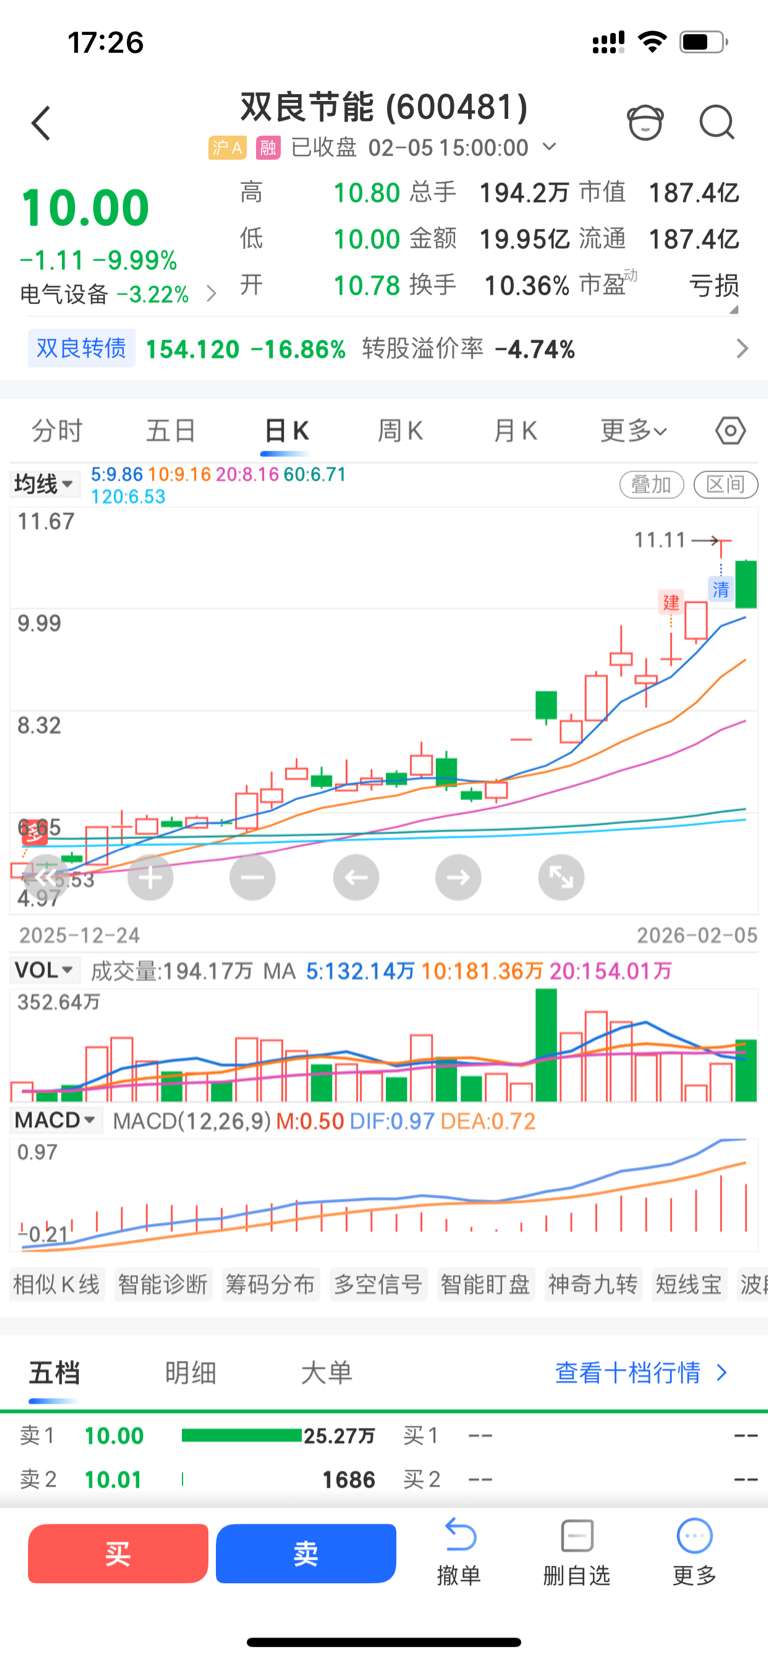Open 神奇九转 tool

click(x=593, y=1284)
